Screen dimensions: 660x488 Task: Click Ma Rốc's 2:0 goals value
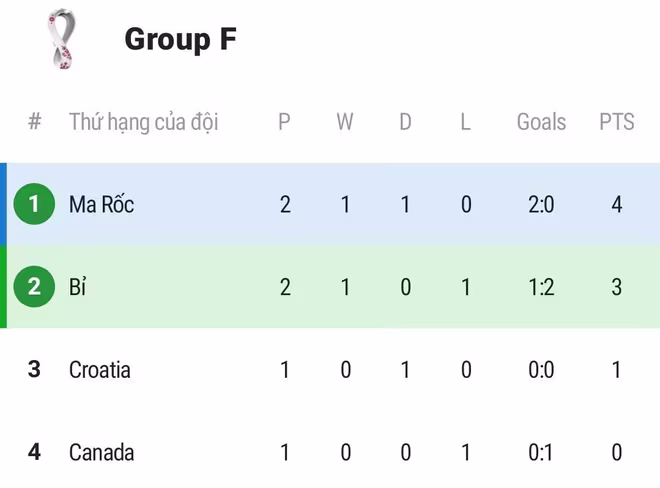[x=541, y=205]
